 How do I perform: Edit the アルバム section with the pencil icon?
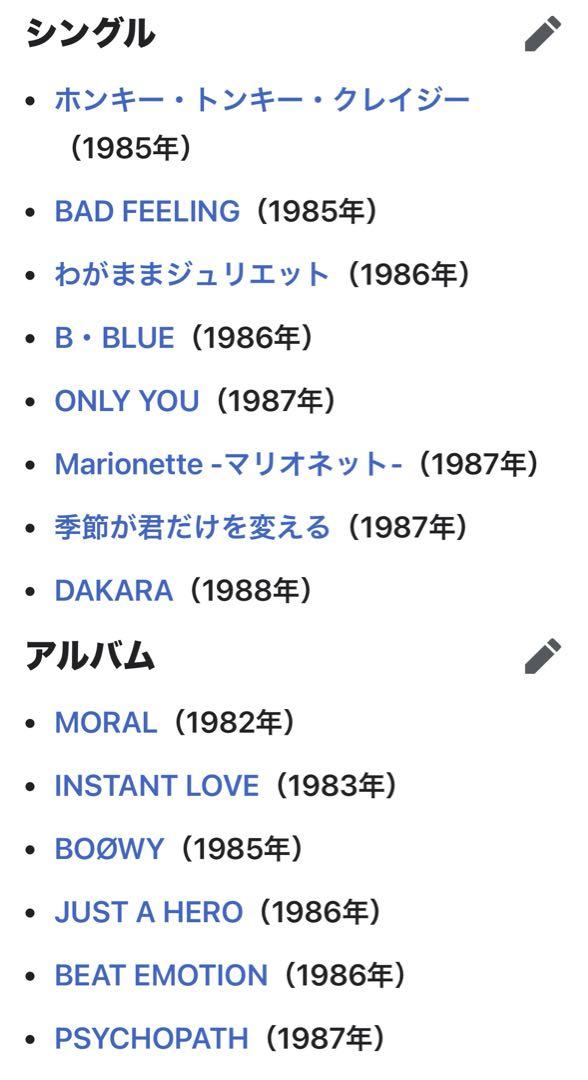coord(543,656)
